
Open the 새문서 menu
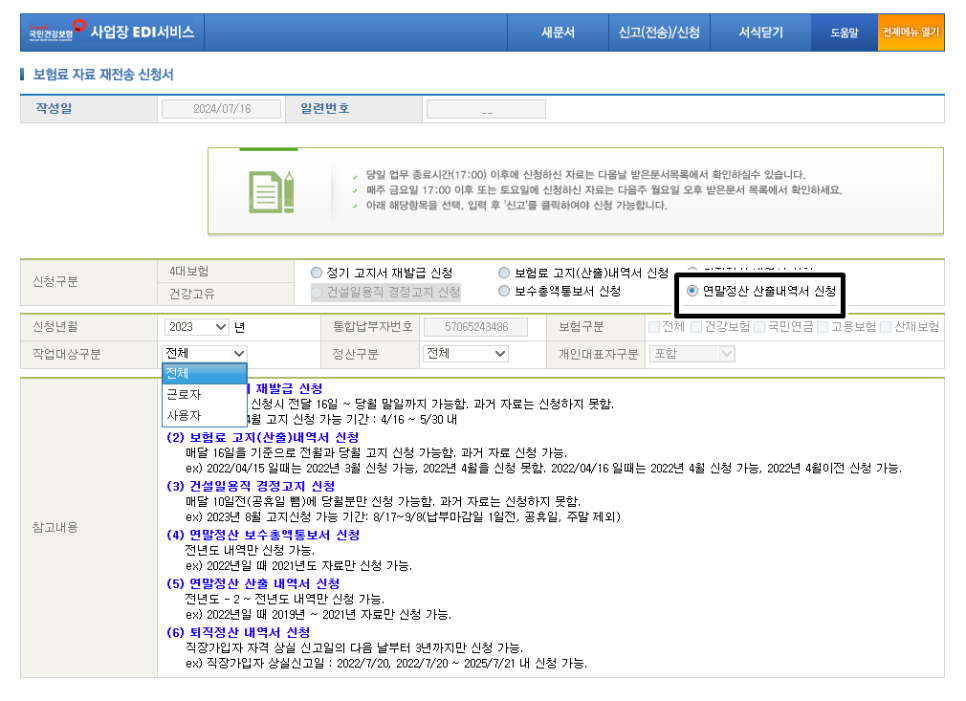(x=560, y=30)
